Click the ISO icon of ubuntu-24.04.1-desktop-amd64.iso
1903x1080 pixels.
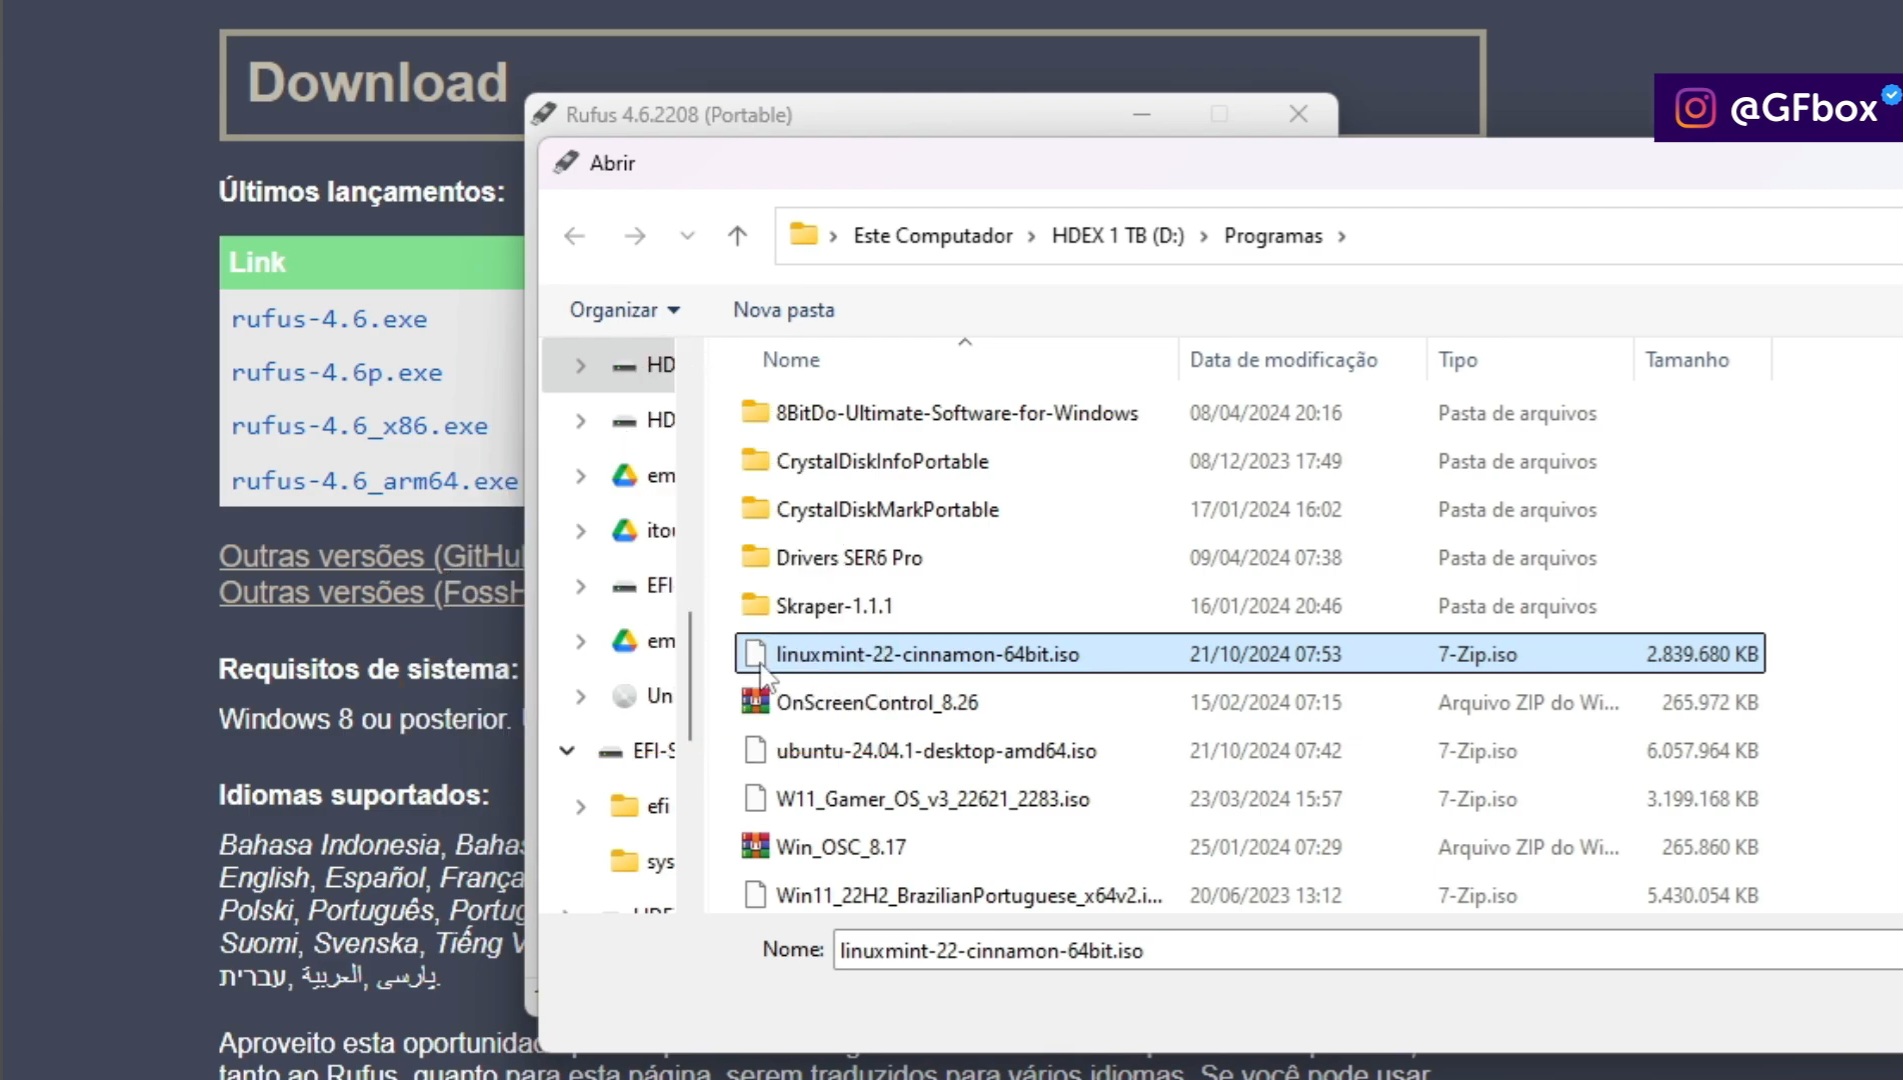[755, 749]
